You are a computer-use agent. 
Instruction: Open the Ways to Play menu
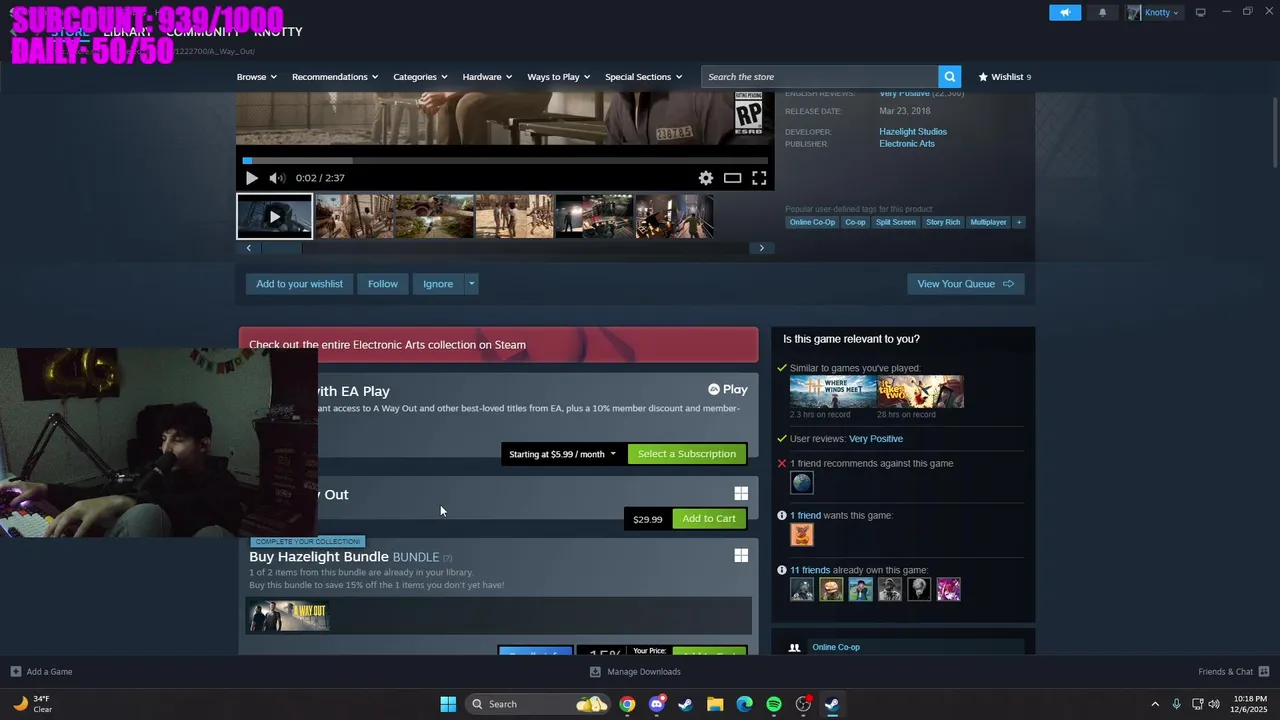559,77
